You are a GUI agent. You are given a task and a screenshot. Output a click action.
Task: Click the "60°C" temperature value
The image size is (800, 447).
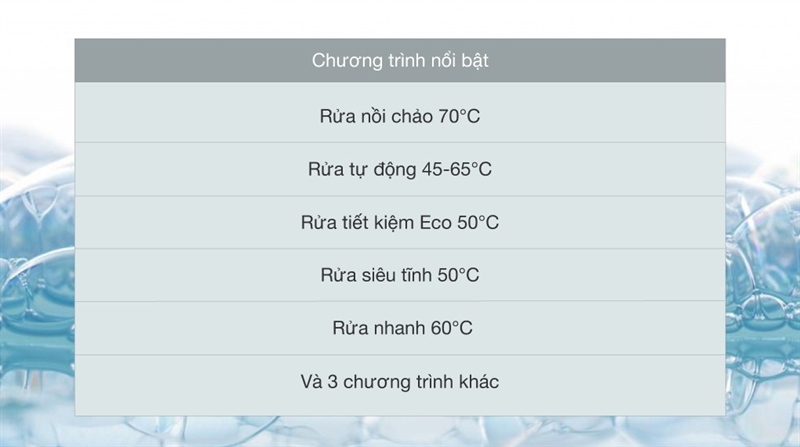[x=451, y=328]
